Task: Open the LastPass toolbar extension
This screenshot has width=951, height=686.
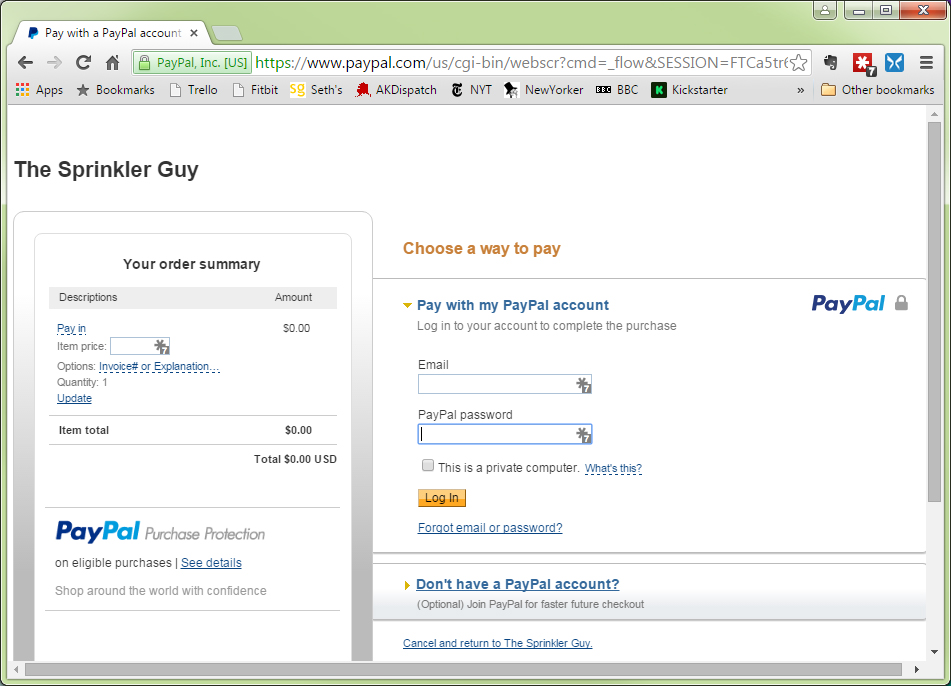Action: coord(863,62)
